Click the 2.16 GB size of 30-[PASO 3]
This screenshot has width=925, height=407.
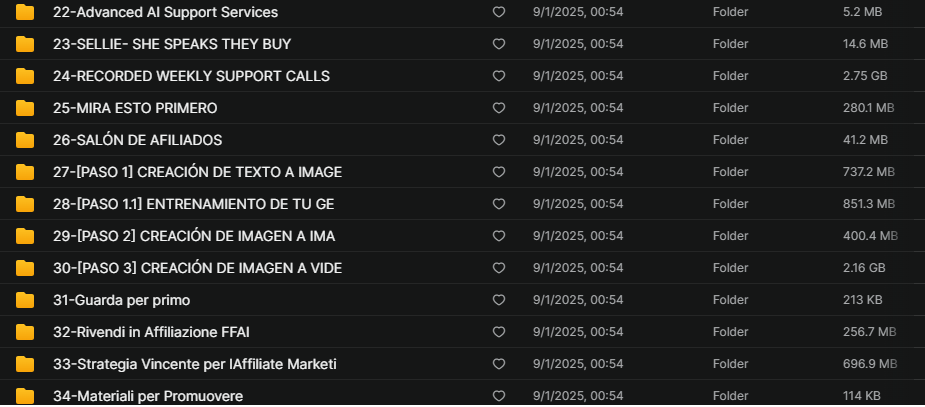tap(864, 268)
